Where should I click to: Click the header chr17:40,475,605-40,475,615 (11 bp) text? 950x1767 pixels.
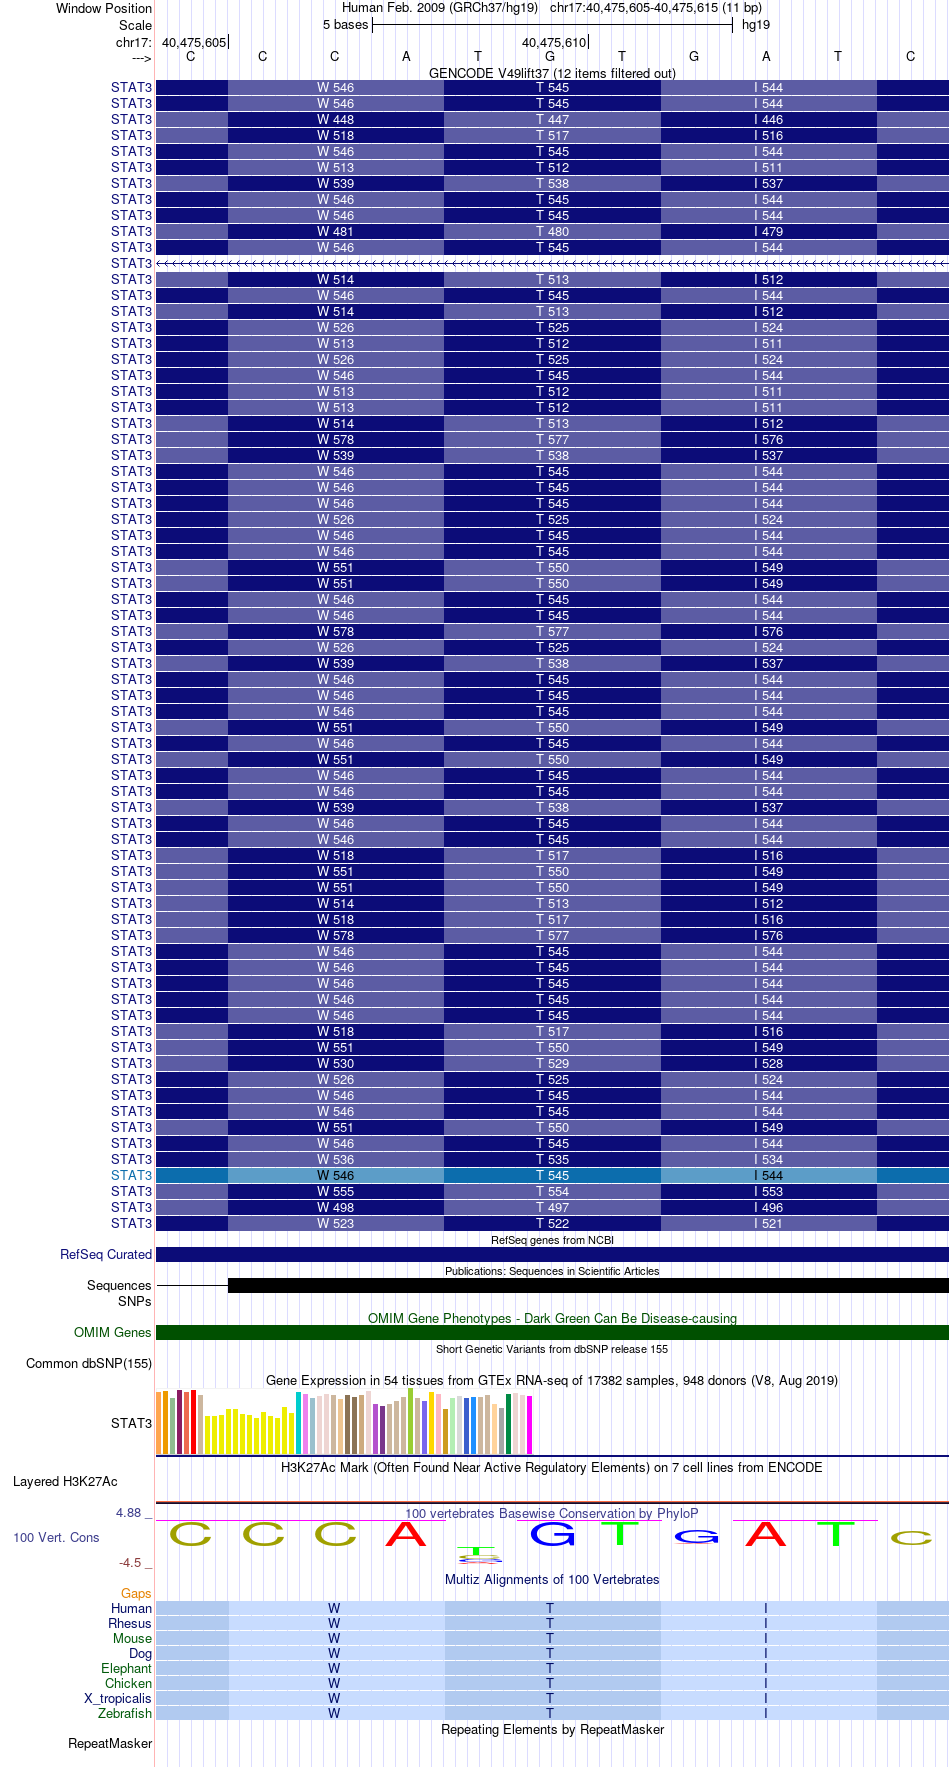tap(656, 7)
